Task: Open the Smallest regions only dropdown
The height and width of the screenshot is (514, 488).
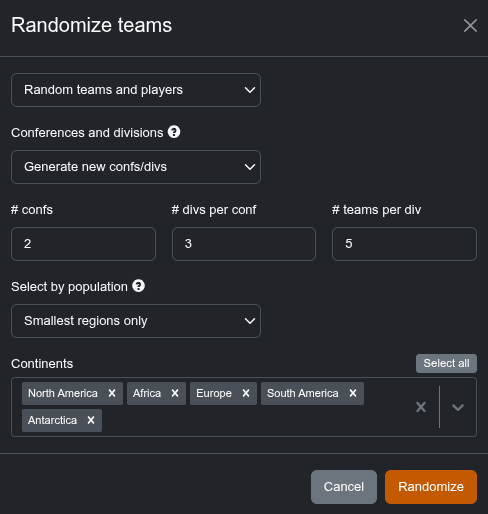Action: [136, 321]
